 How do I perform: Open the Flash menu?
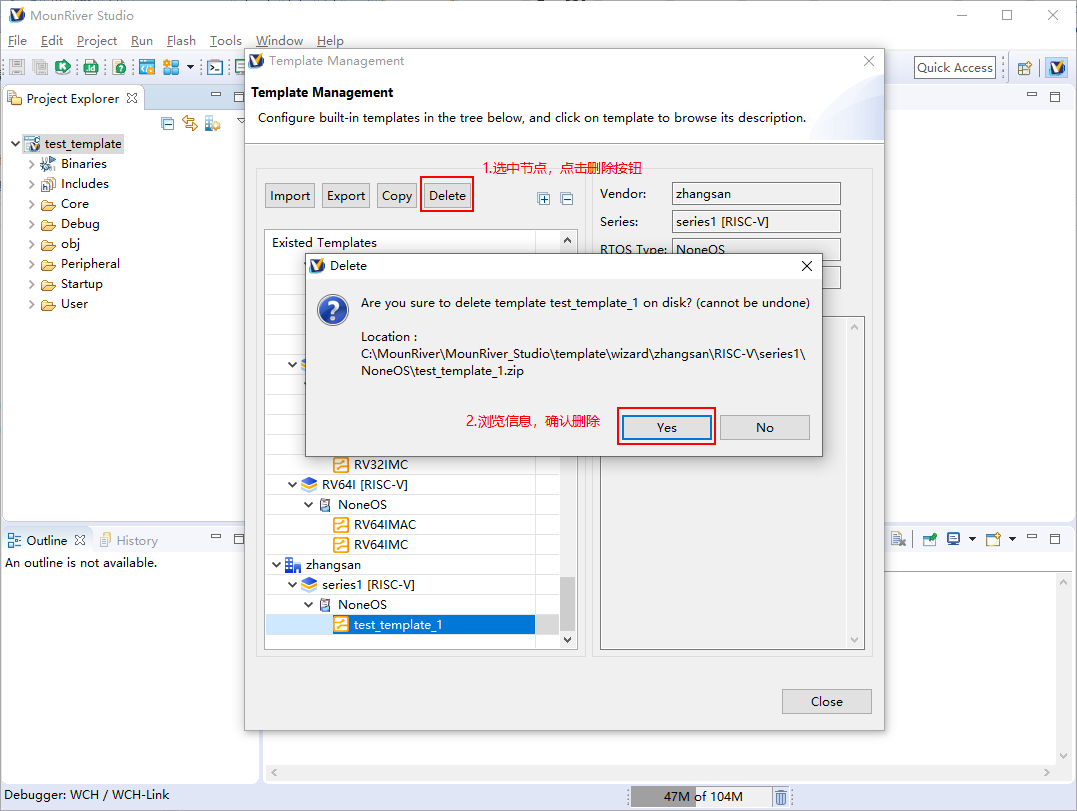(181, 41)
